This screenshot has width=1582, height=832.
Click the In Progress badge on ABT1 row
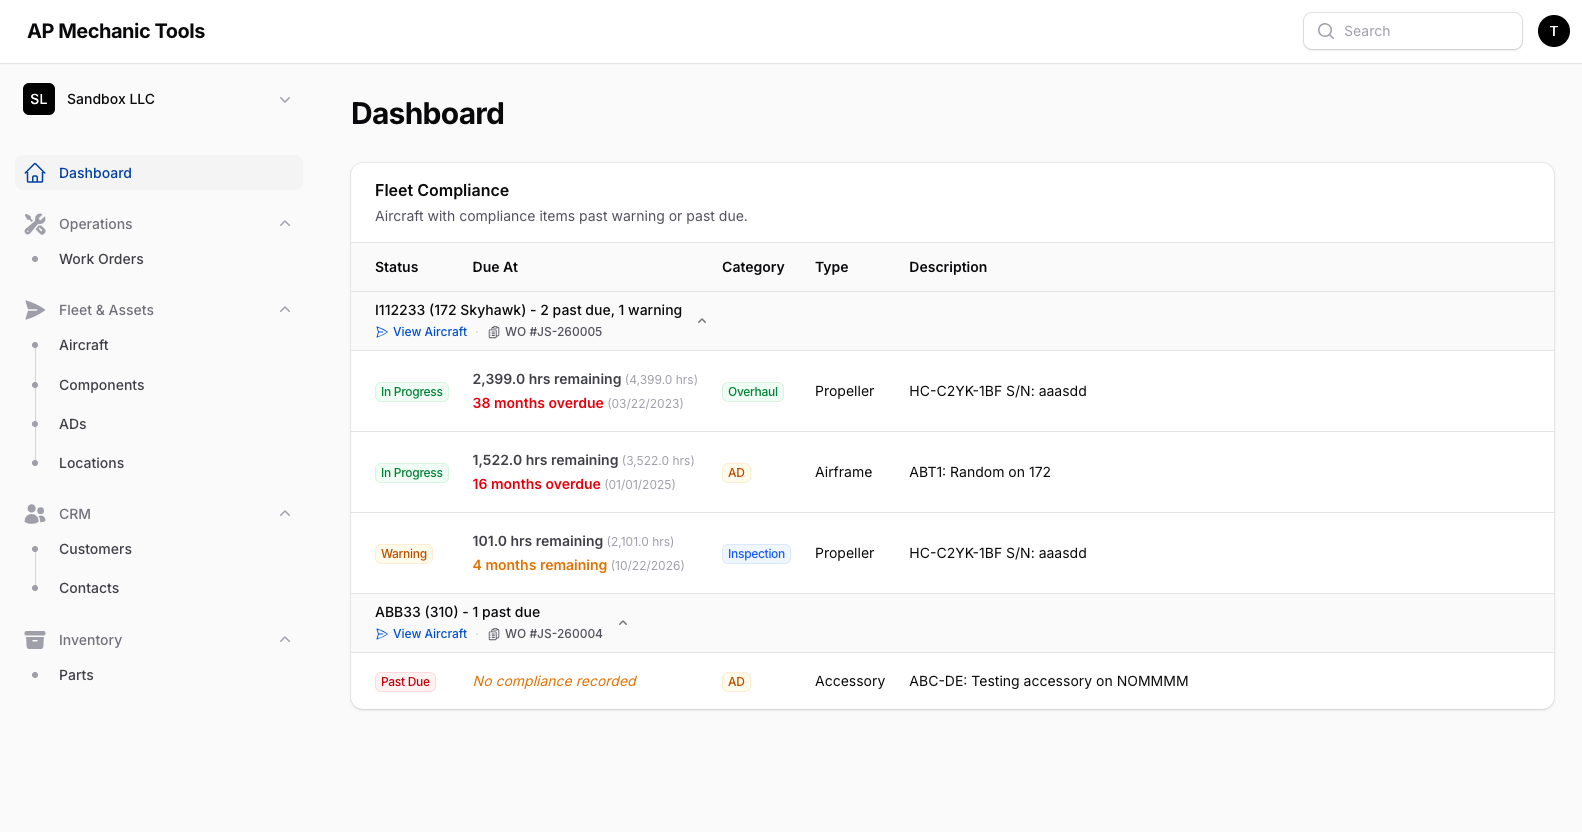coord(412,473)
